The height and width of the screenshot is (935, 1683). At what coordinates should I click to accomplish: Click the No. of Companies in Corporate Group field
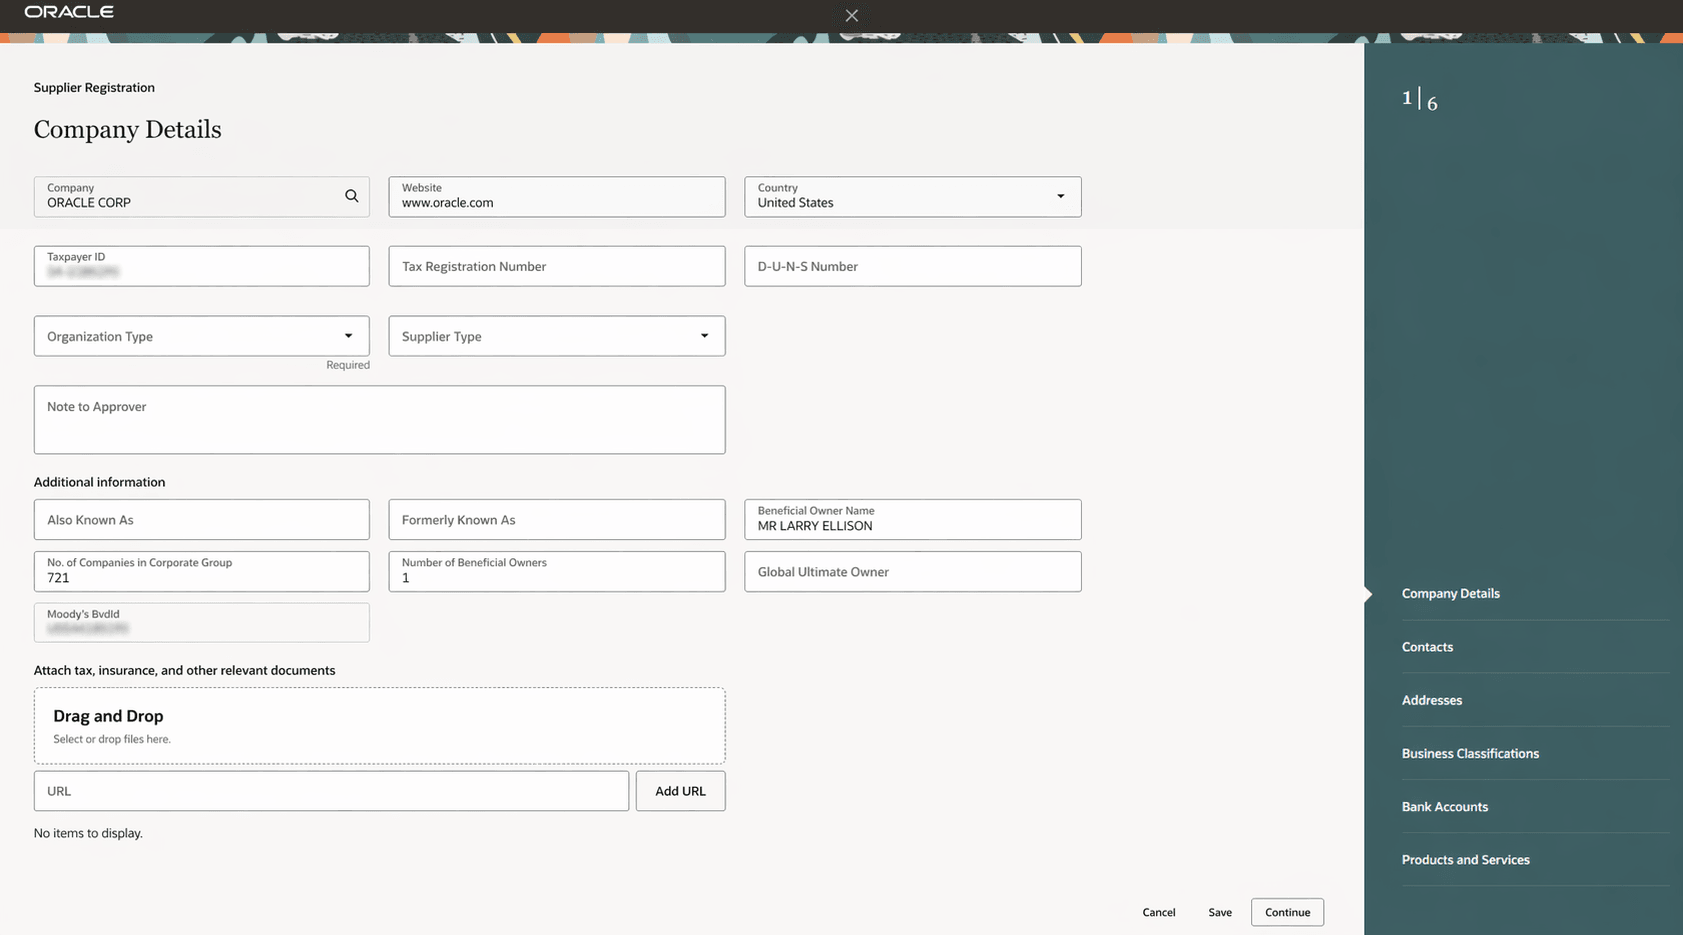pos(201,572)
